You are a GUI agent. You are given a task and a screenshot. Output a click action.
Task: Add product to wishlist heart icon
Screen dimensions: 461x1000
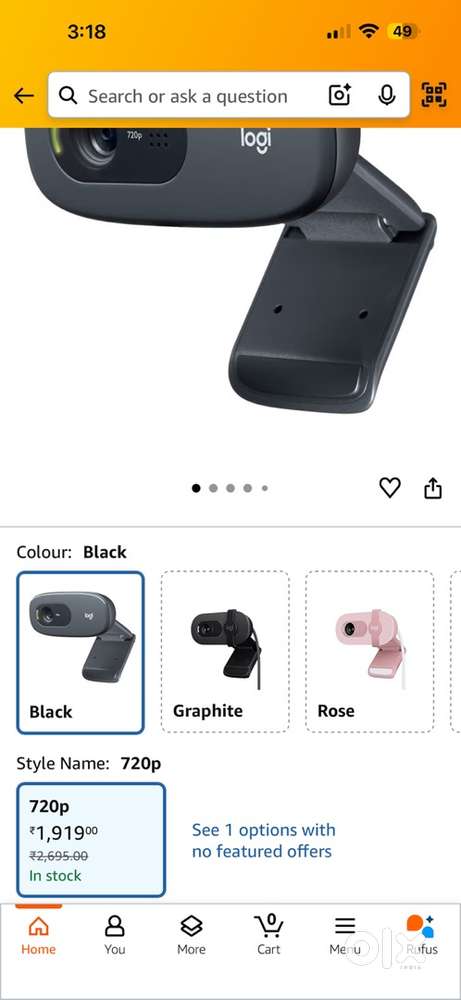click(390, 488)
